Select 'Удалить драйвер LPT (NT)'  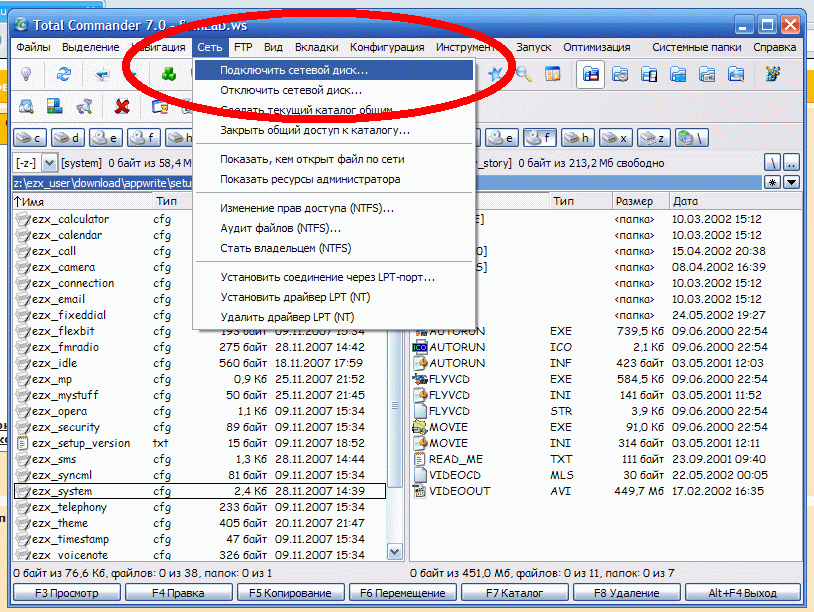pyautogui.click(x=334, y=317)
